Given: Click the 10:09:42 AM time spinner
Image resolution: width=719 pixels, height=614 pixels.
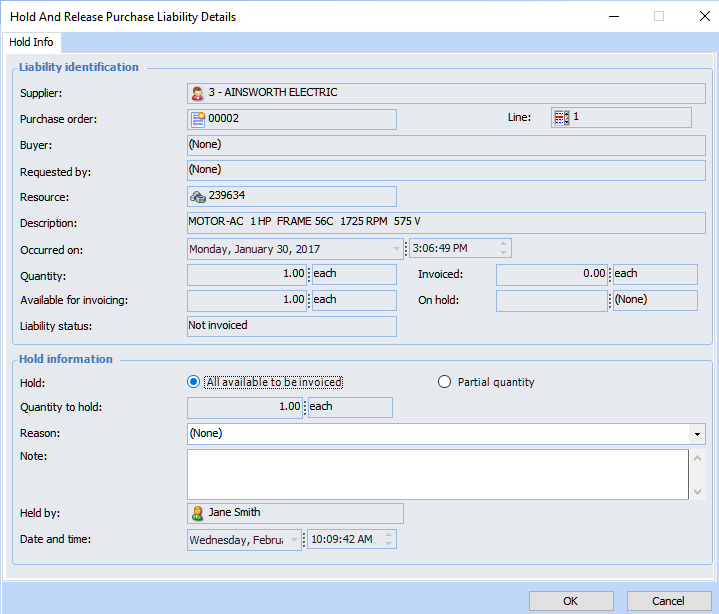Looking at the screenshot, I should coord(389,540).
